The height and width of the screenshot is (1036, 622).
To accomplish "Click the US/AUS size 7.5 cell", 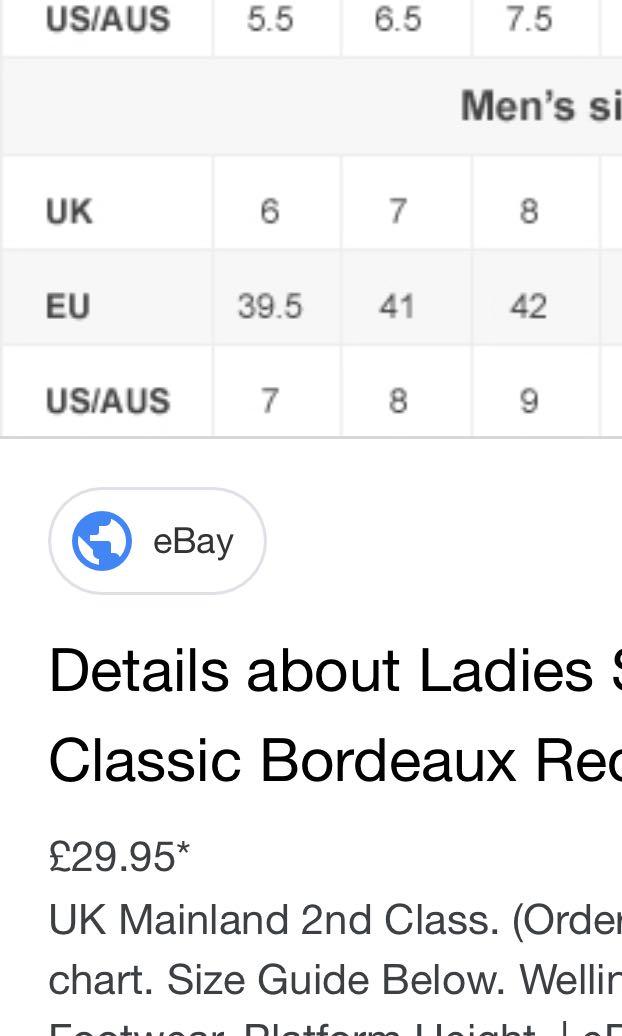I will tap(528, 19).
